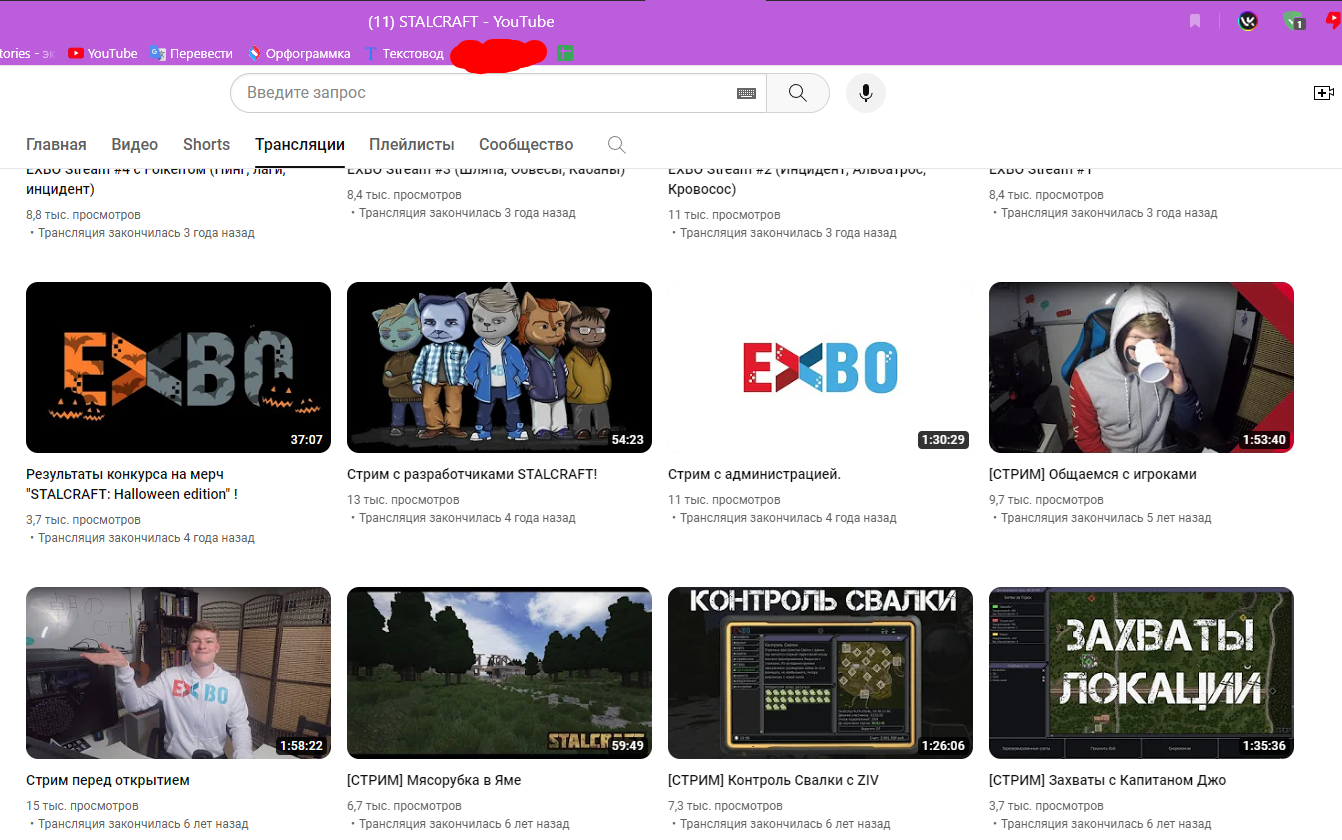This screenshot has height=840, width=1342.
Task: Click the browser bookmark icon in title bar
Action: [1195, 21]
